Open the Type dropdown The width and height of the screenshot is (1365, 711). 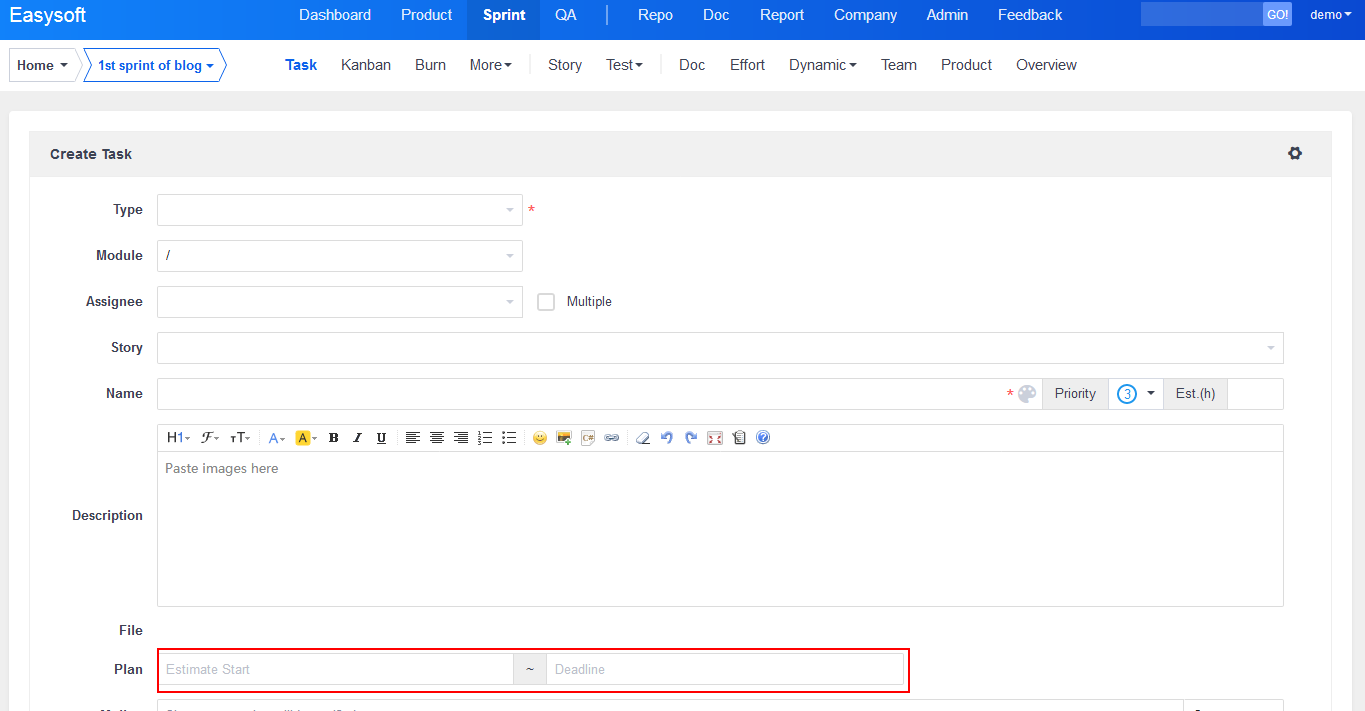click(x=339, y=210)
